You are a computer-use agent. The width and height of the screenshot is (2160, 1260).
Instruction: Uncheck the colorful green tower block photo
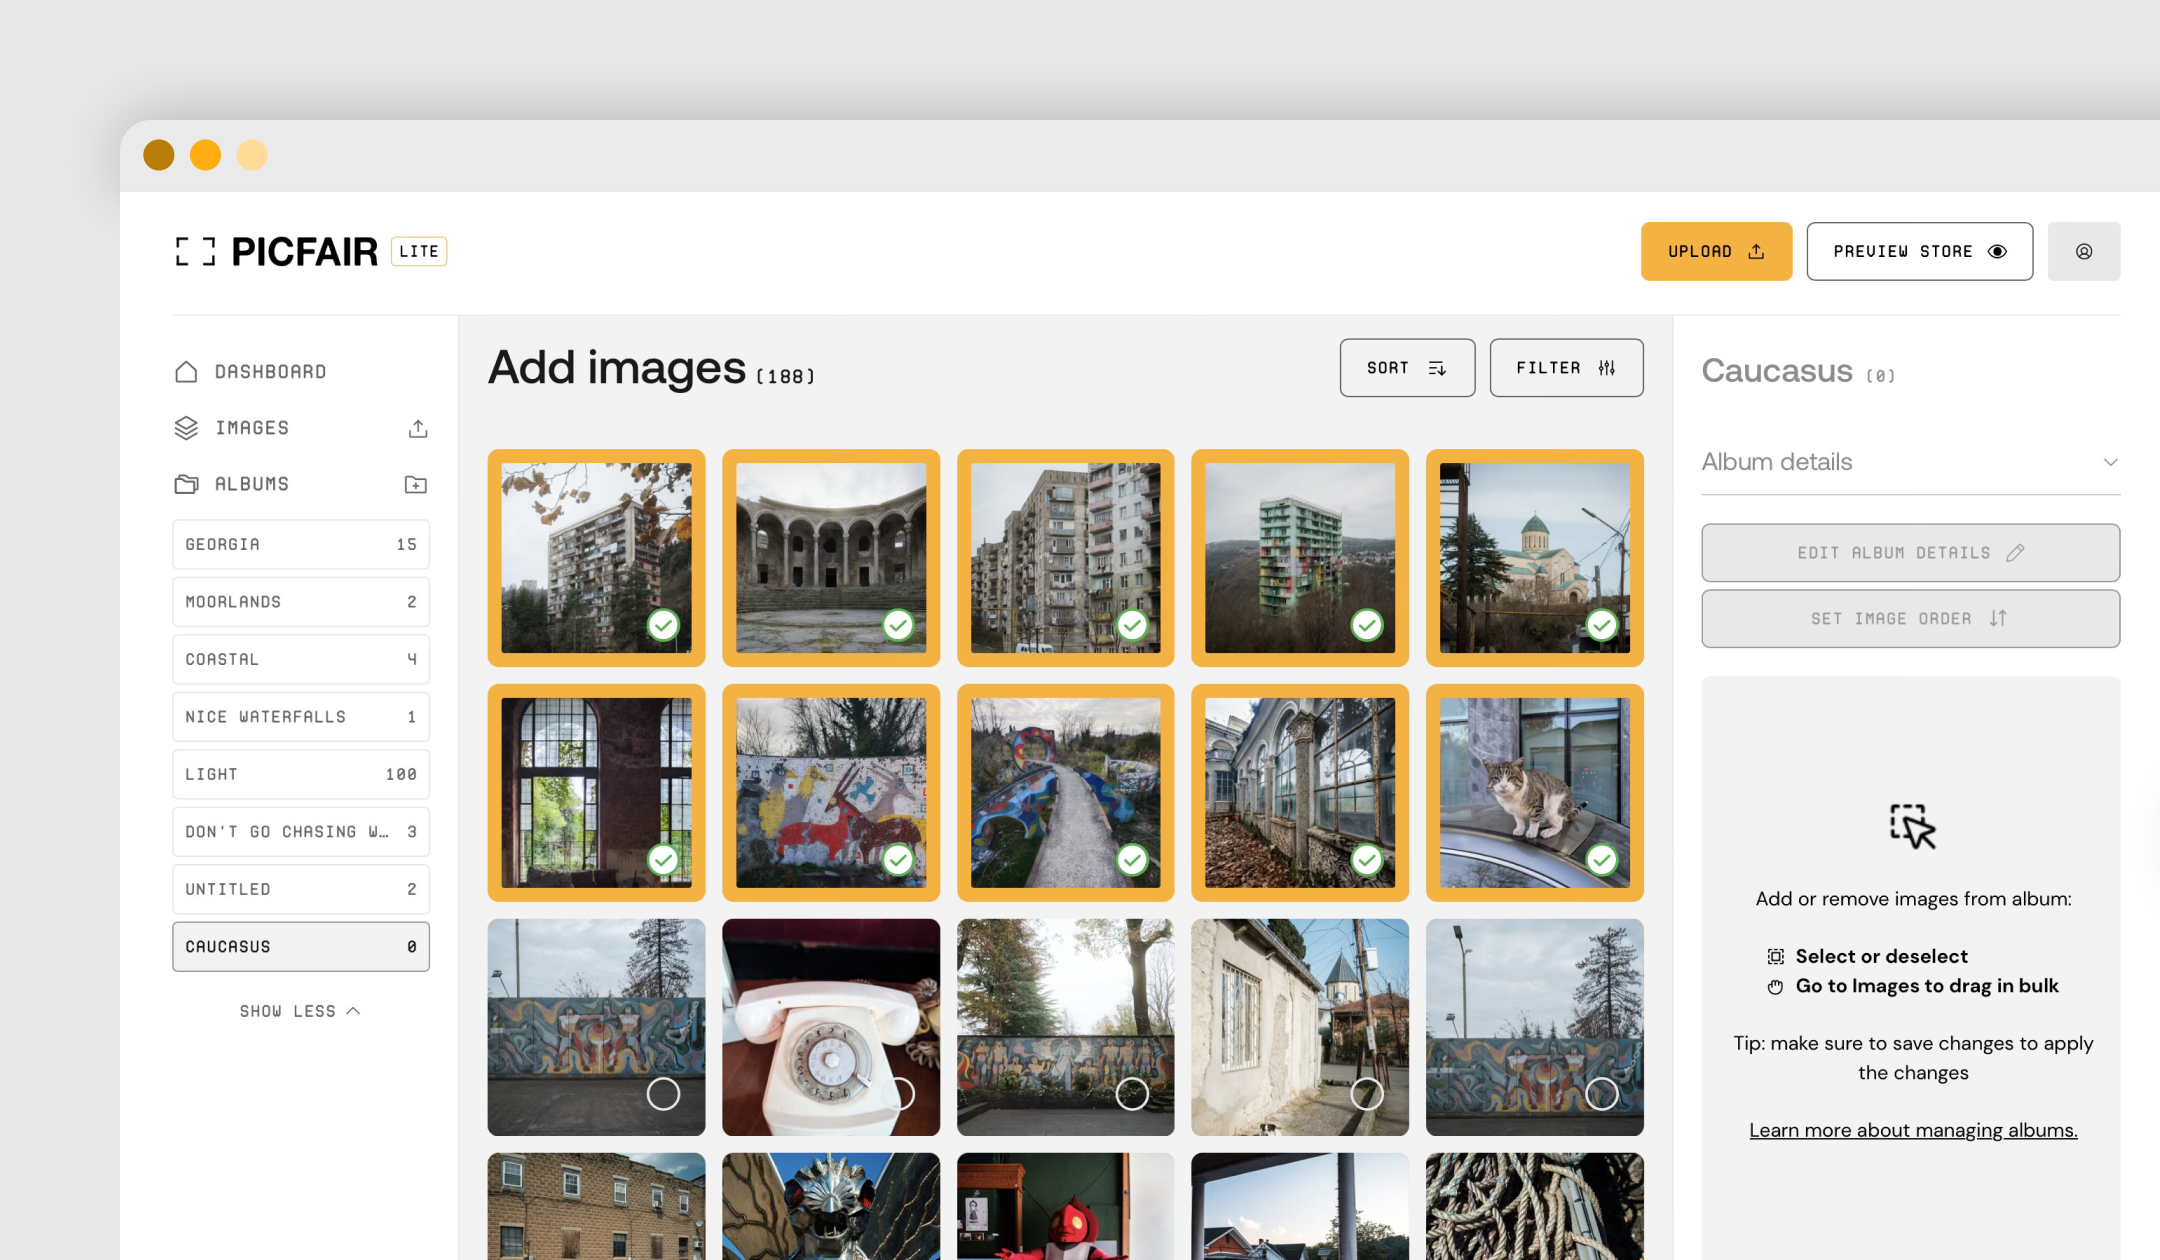point(1366,626)
